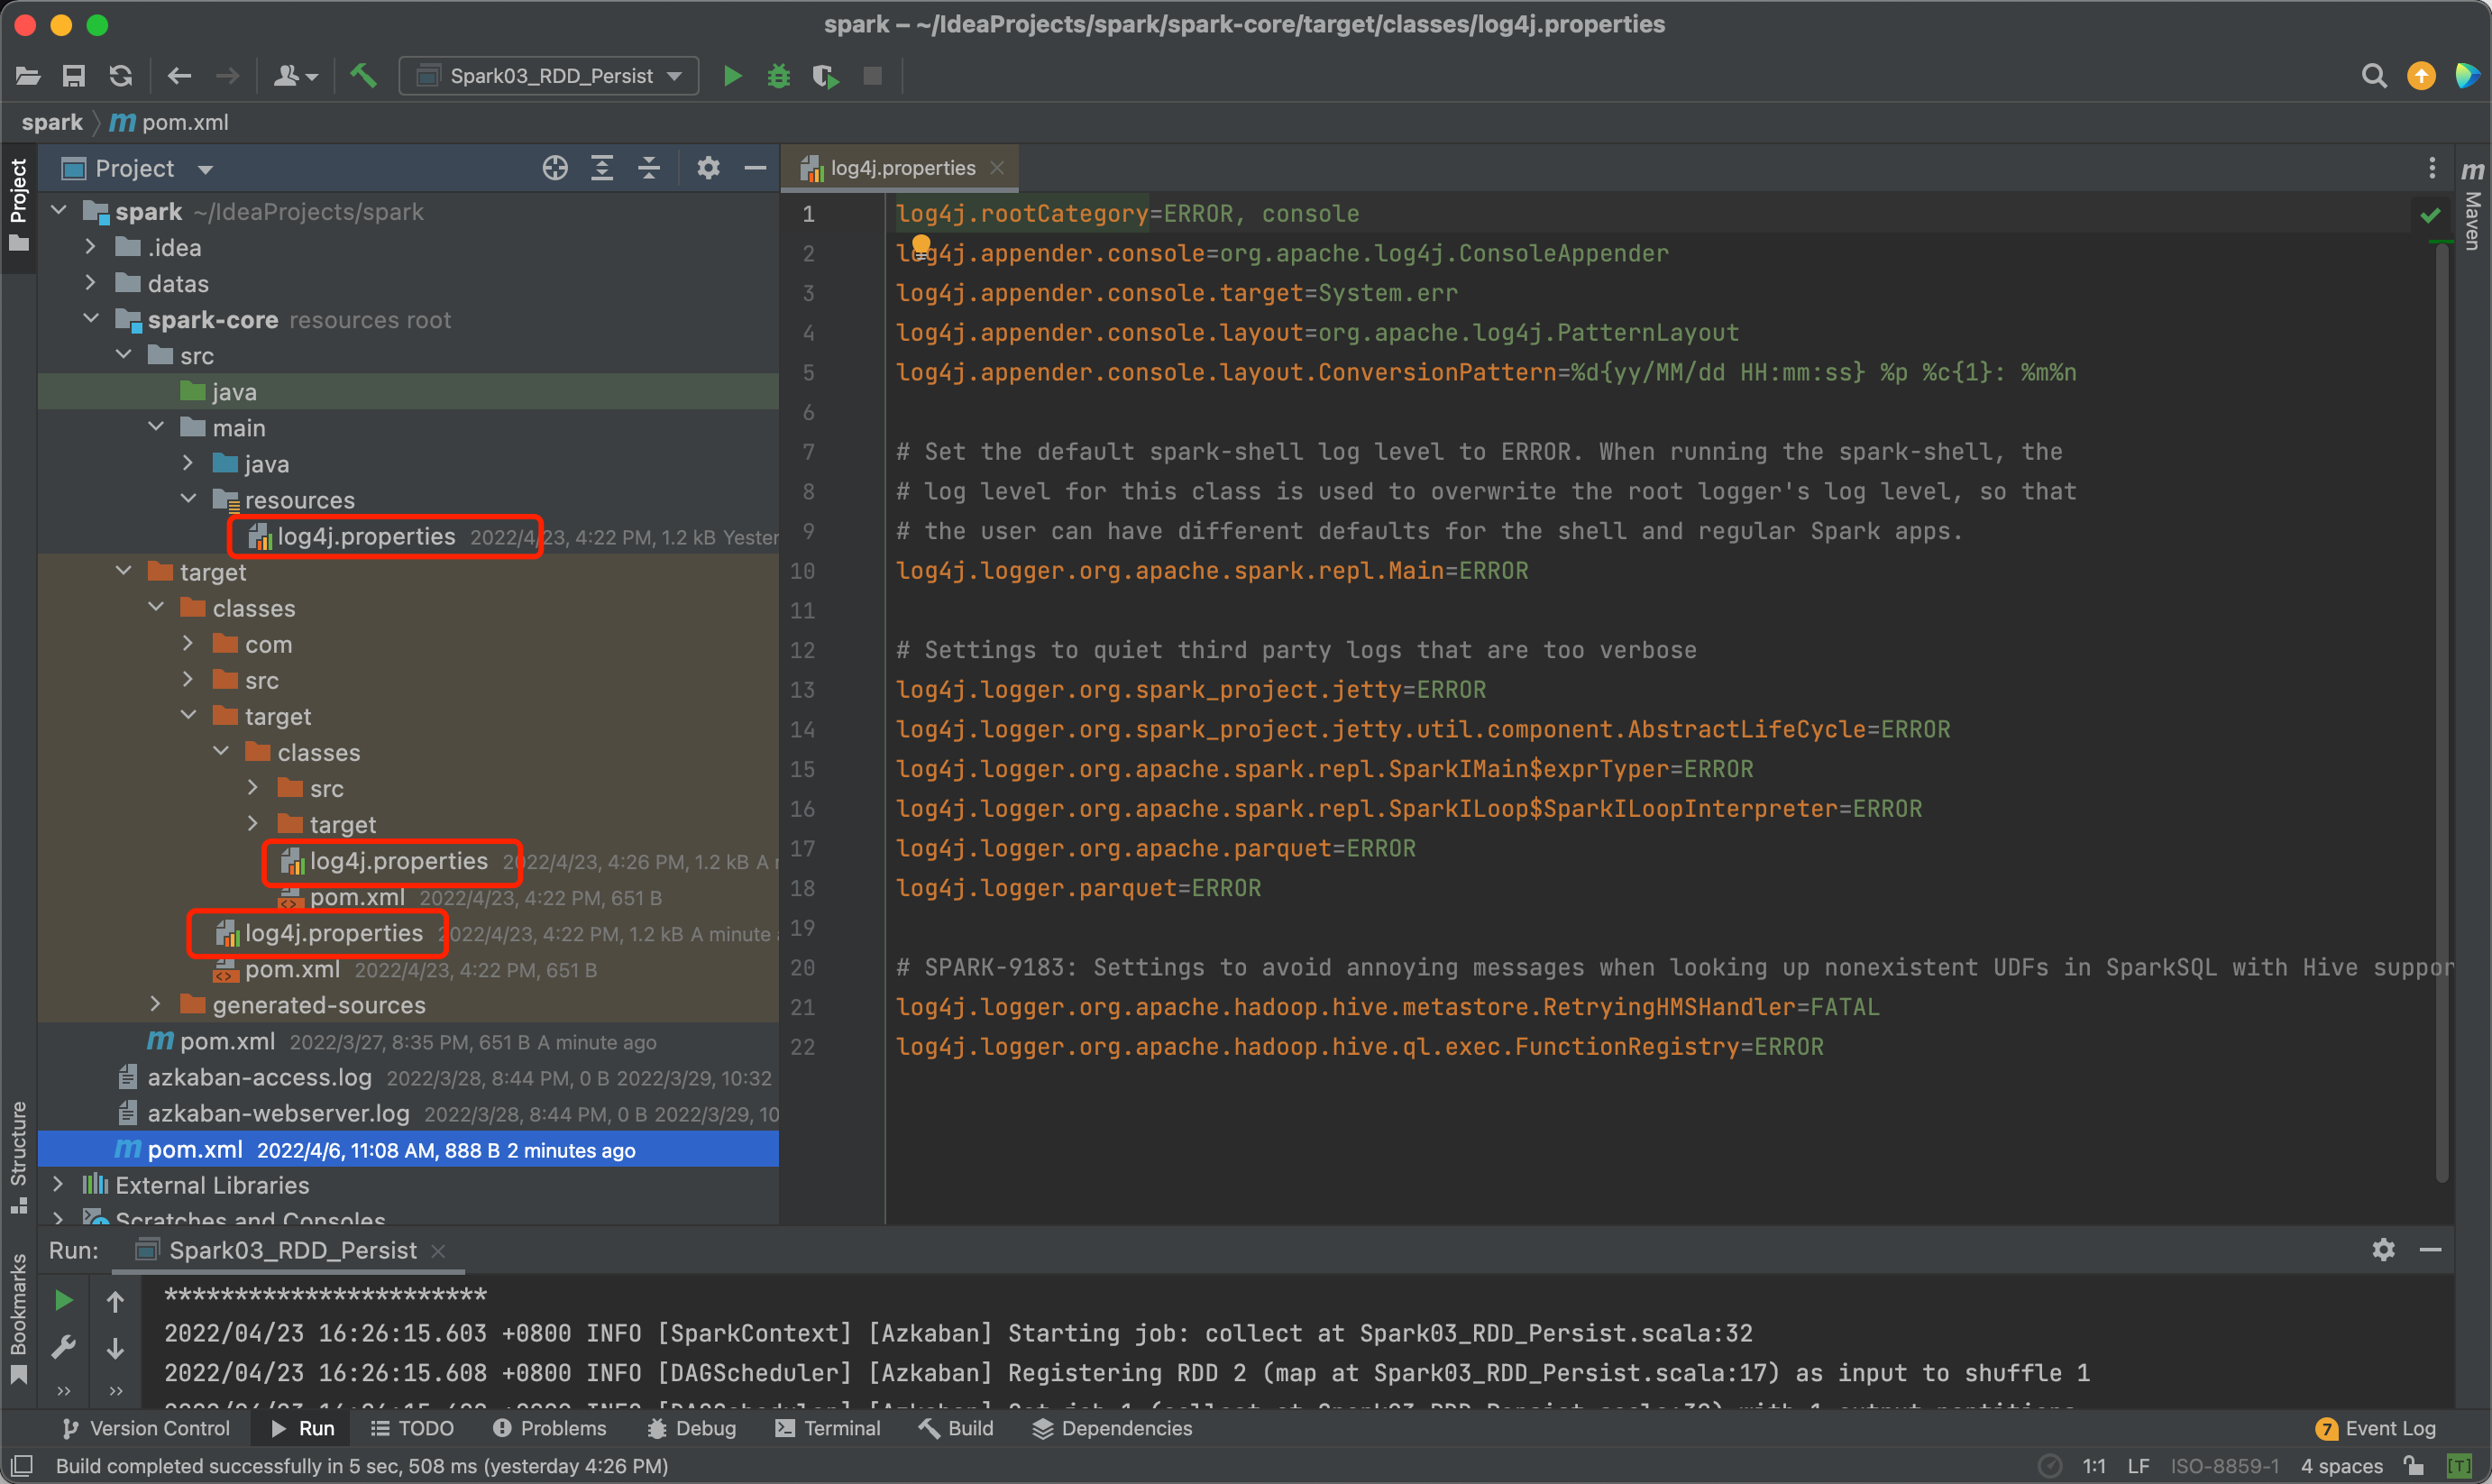Change the LF line separator in status bar

(2138, 1466)
